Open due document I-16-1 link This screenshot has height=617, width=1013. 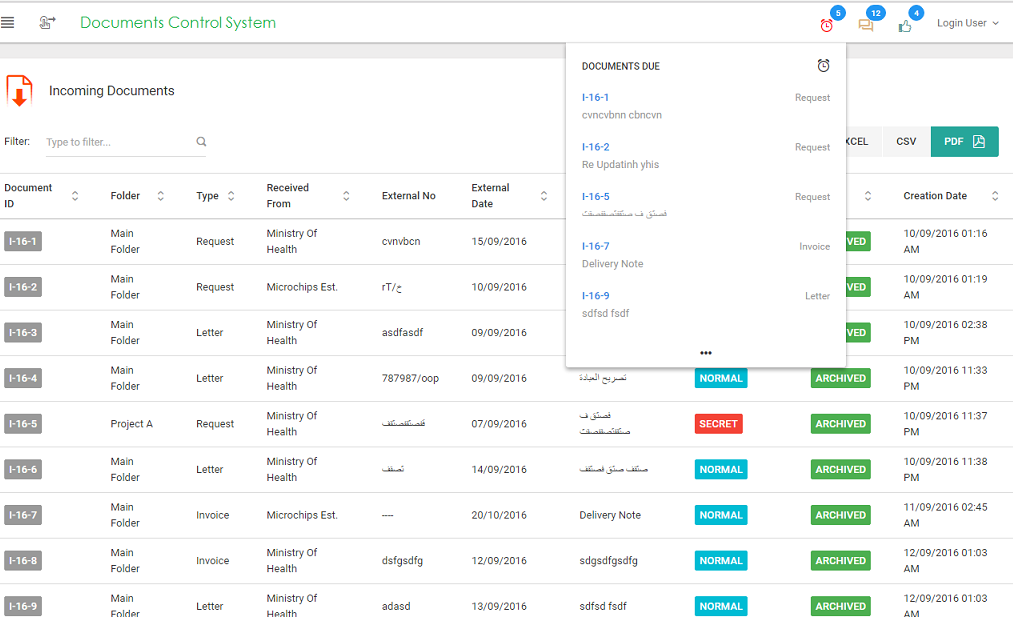click(595, 97)
